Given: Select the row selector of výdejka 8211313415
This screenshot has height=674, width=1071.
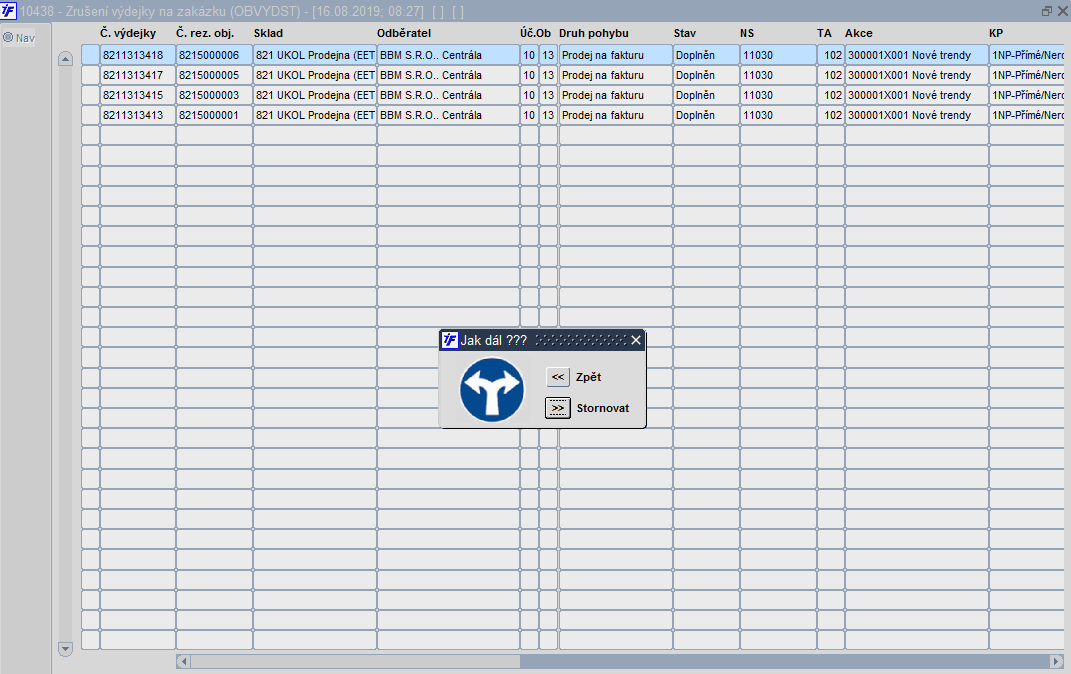Looking at the screenshot, I should click(x=90, y=95).
